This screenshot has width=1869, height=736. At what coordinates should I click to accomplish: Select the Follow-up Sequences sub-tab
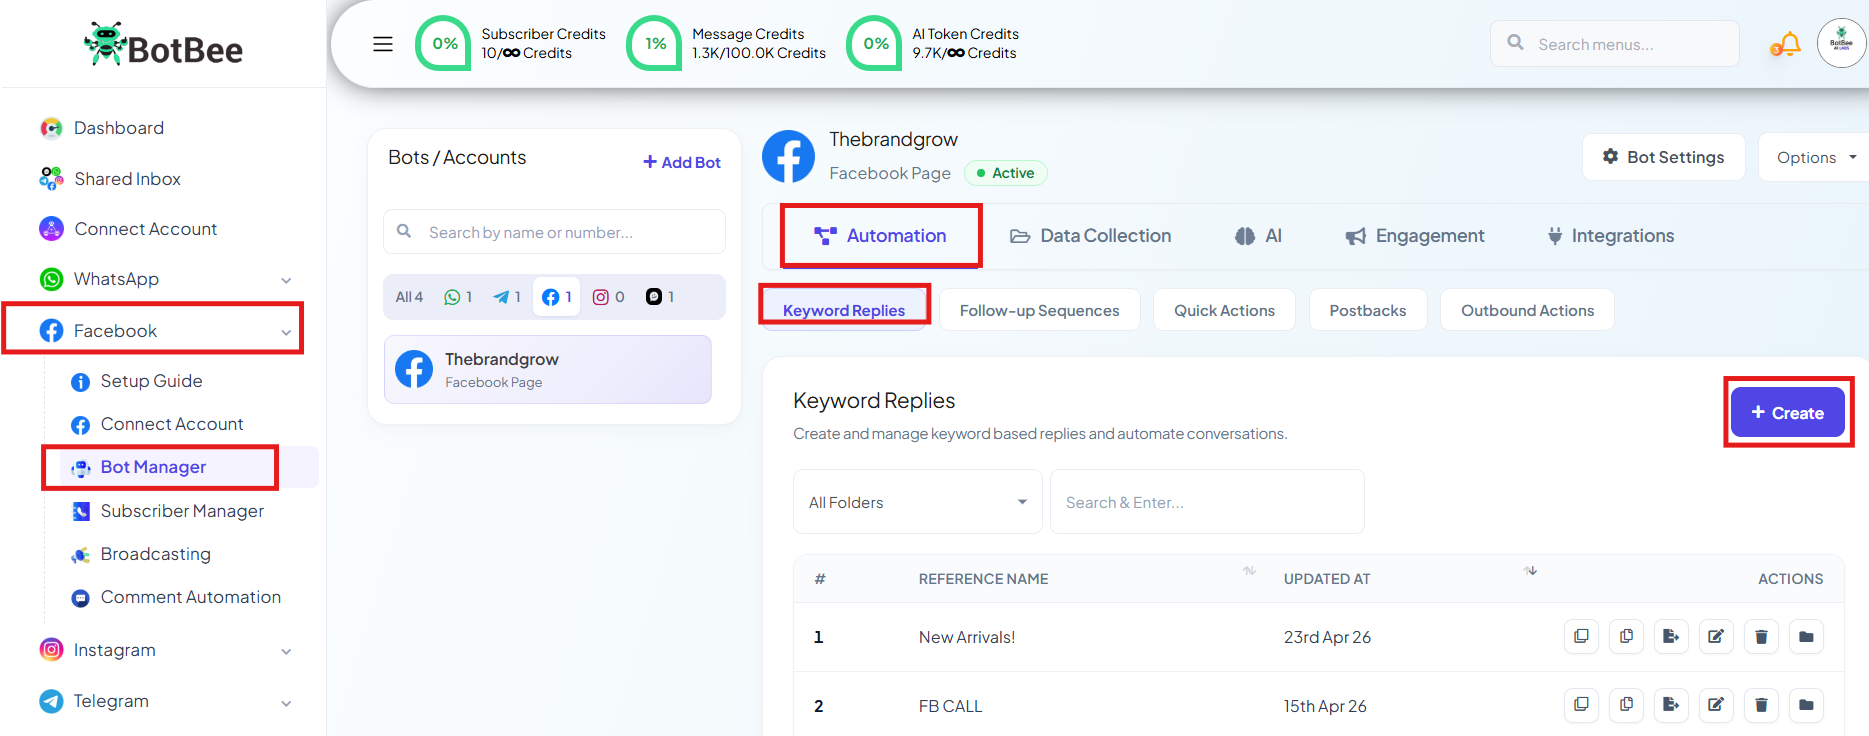point(1040,310)
